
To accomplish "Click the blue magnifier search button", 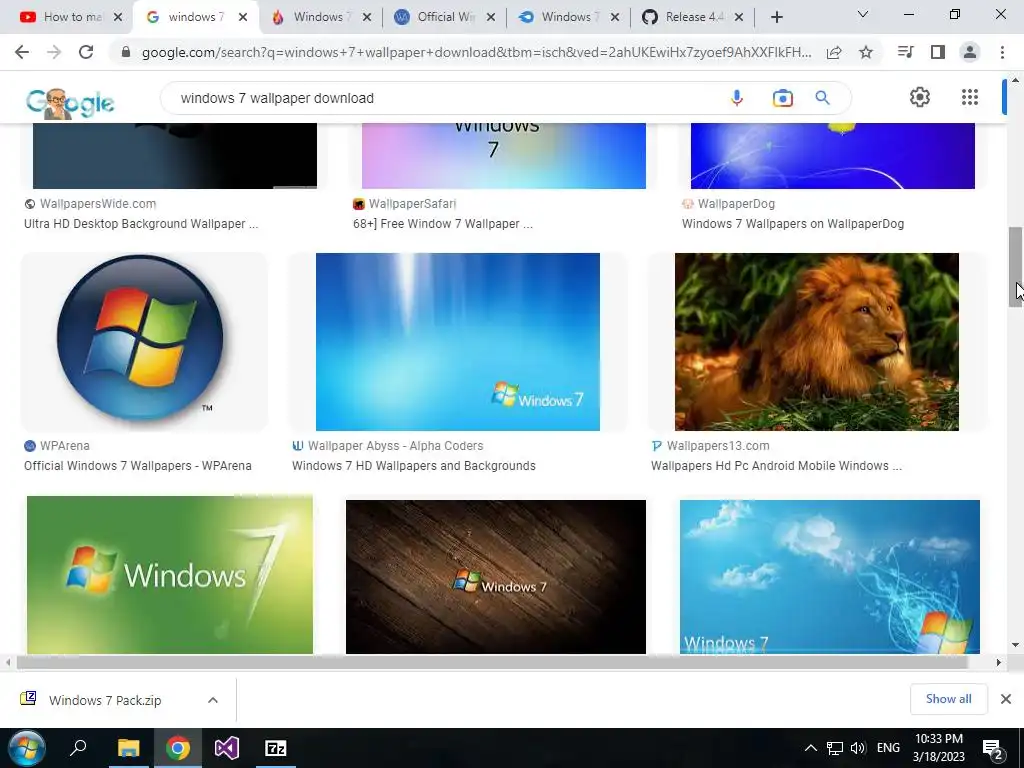I will click(822, 98).
